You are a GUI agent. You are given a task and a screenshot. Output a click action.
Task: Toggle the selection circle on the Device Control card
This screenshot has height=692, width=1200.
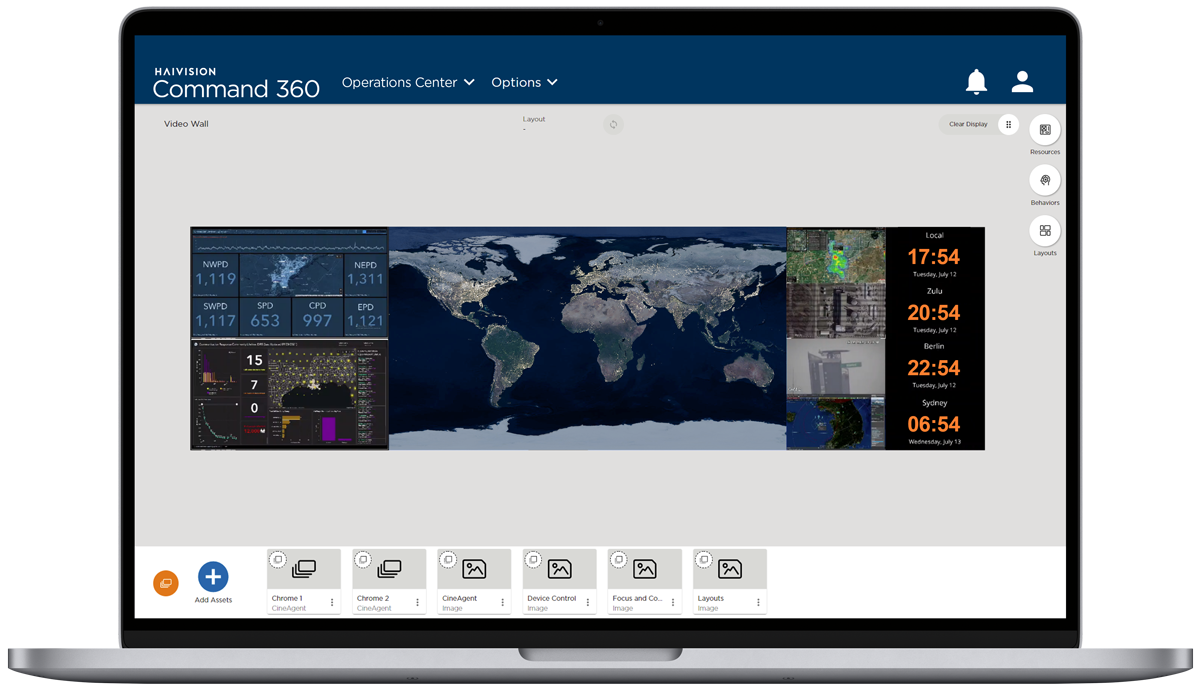click(533, 559)
